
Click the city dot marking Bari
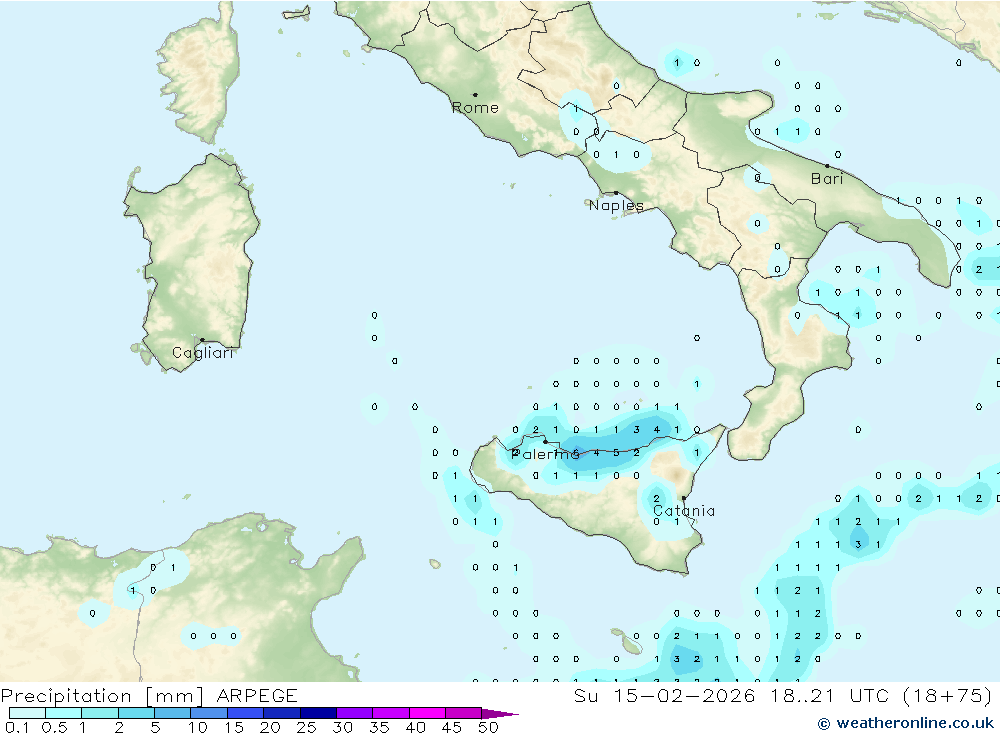point(827,166)
